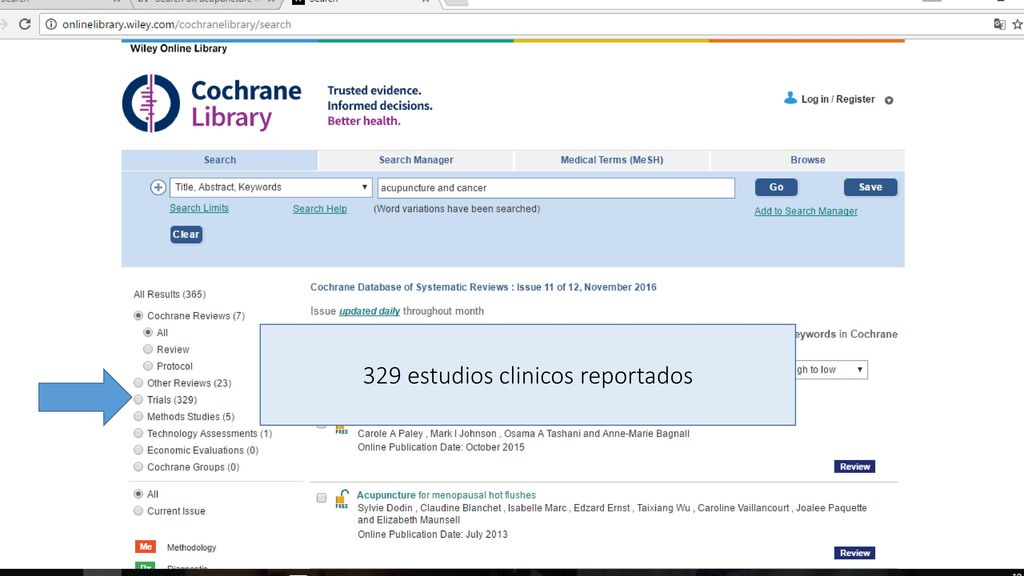Screen dimensions: 1024x576
Task: Click the Log in / Register link
Action: tap(838, 99)
